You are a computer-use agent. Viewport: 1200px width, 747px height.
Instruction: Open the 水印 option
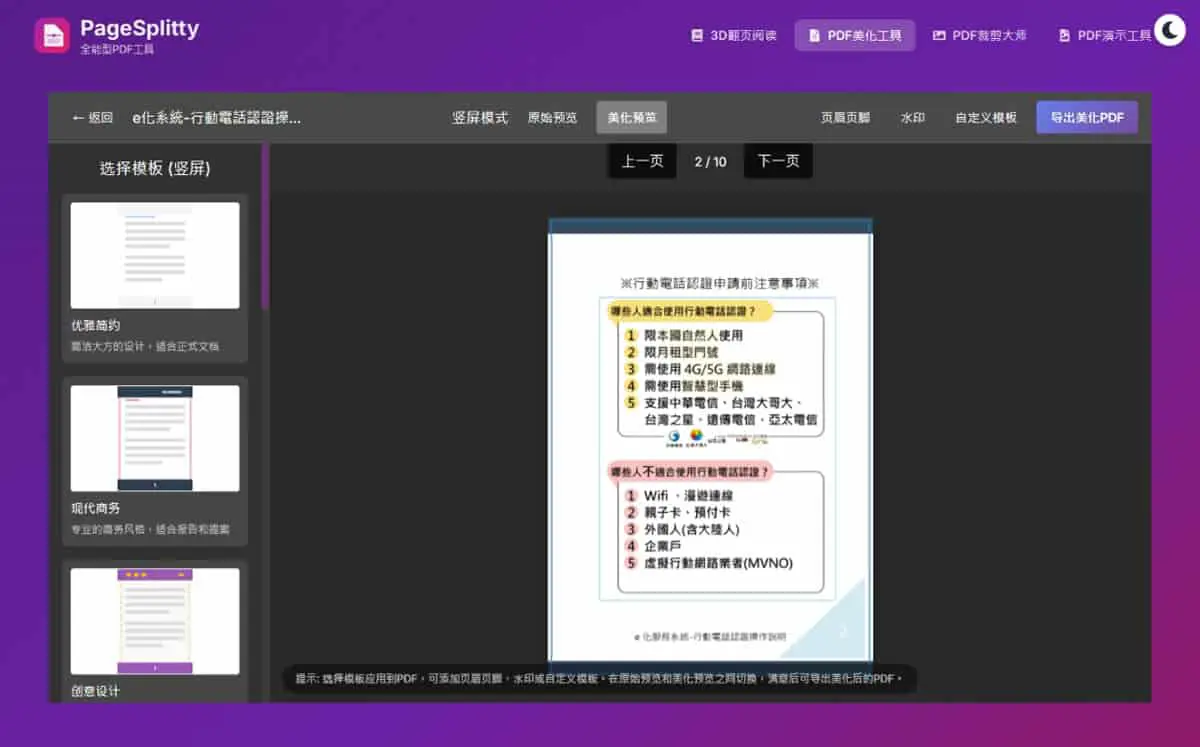[x=912, y=118]
